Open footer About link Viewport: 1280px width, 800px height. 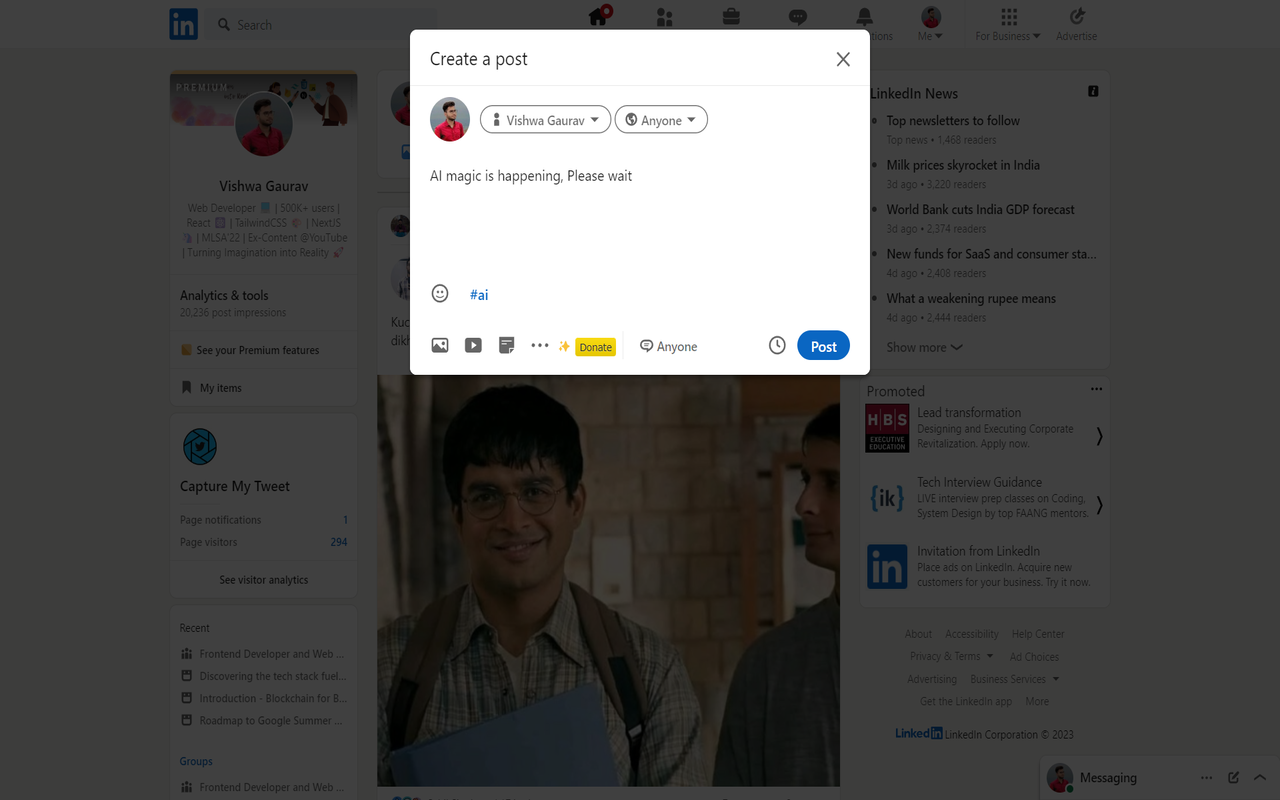(x=918, y=634)
